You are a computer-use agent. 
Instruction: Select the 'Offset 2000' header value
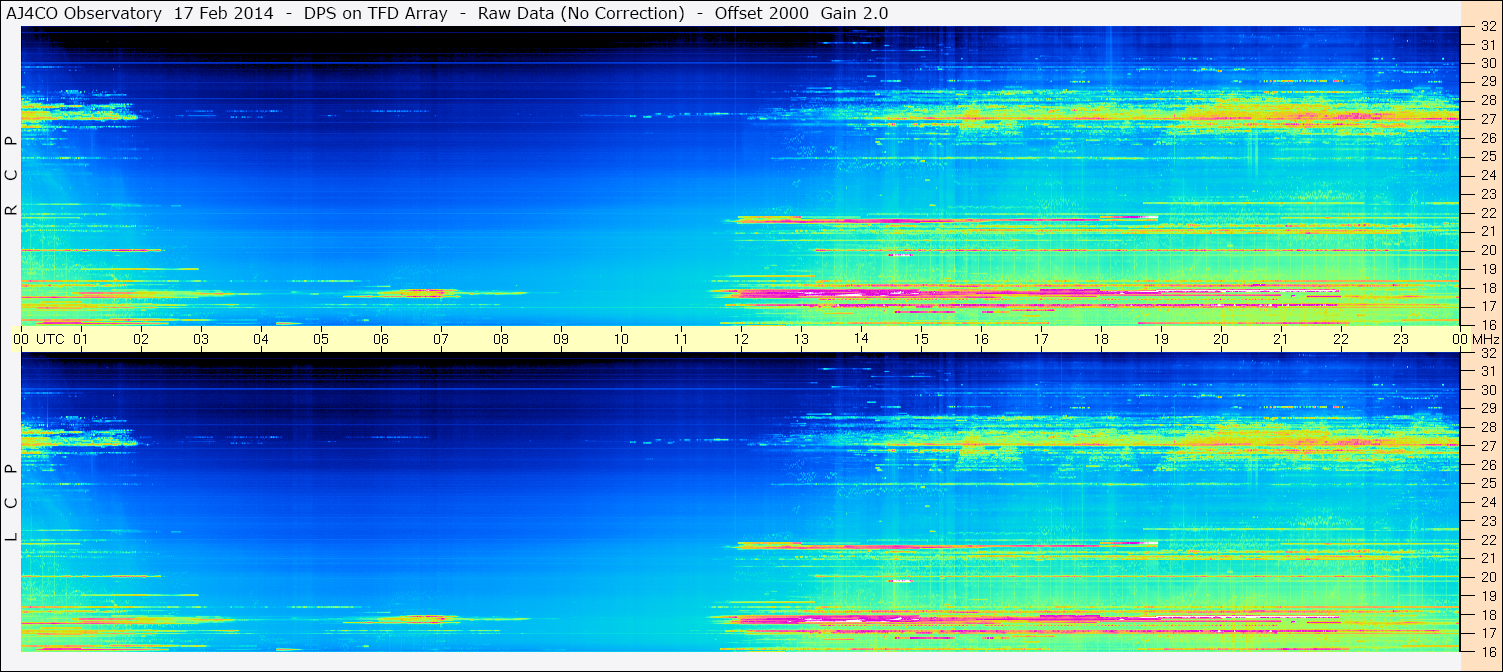(761, 13)
